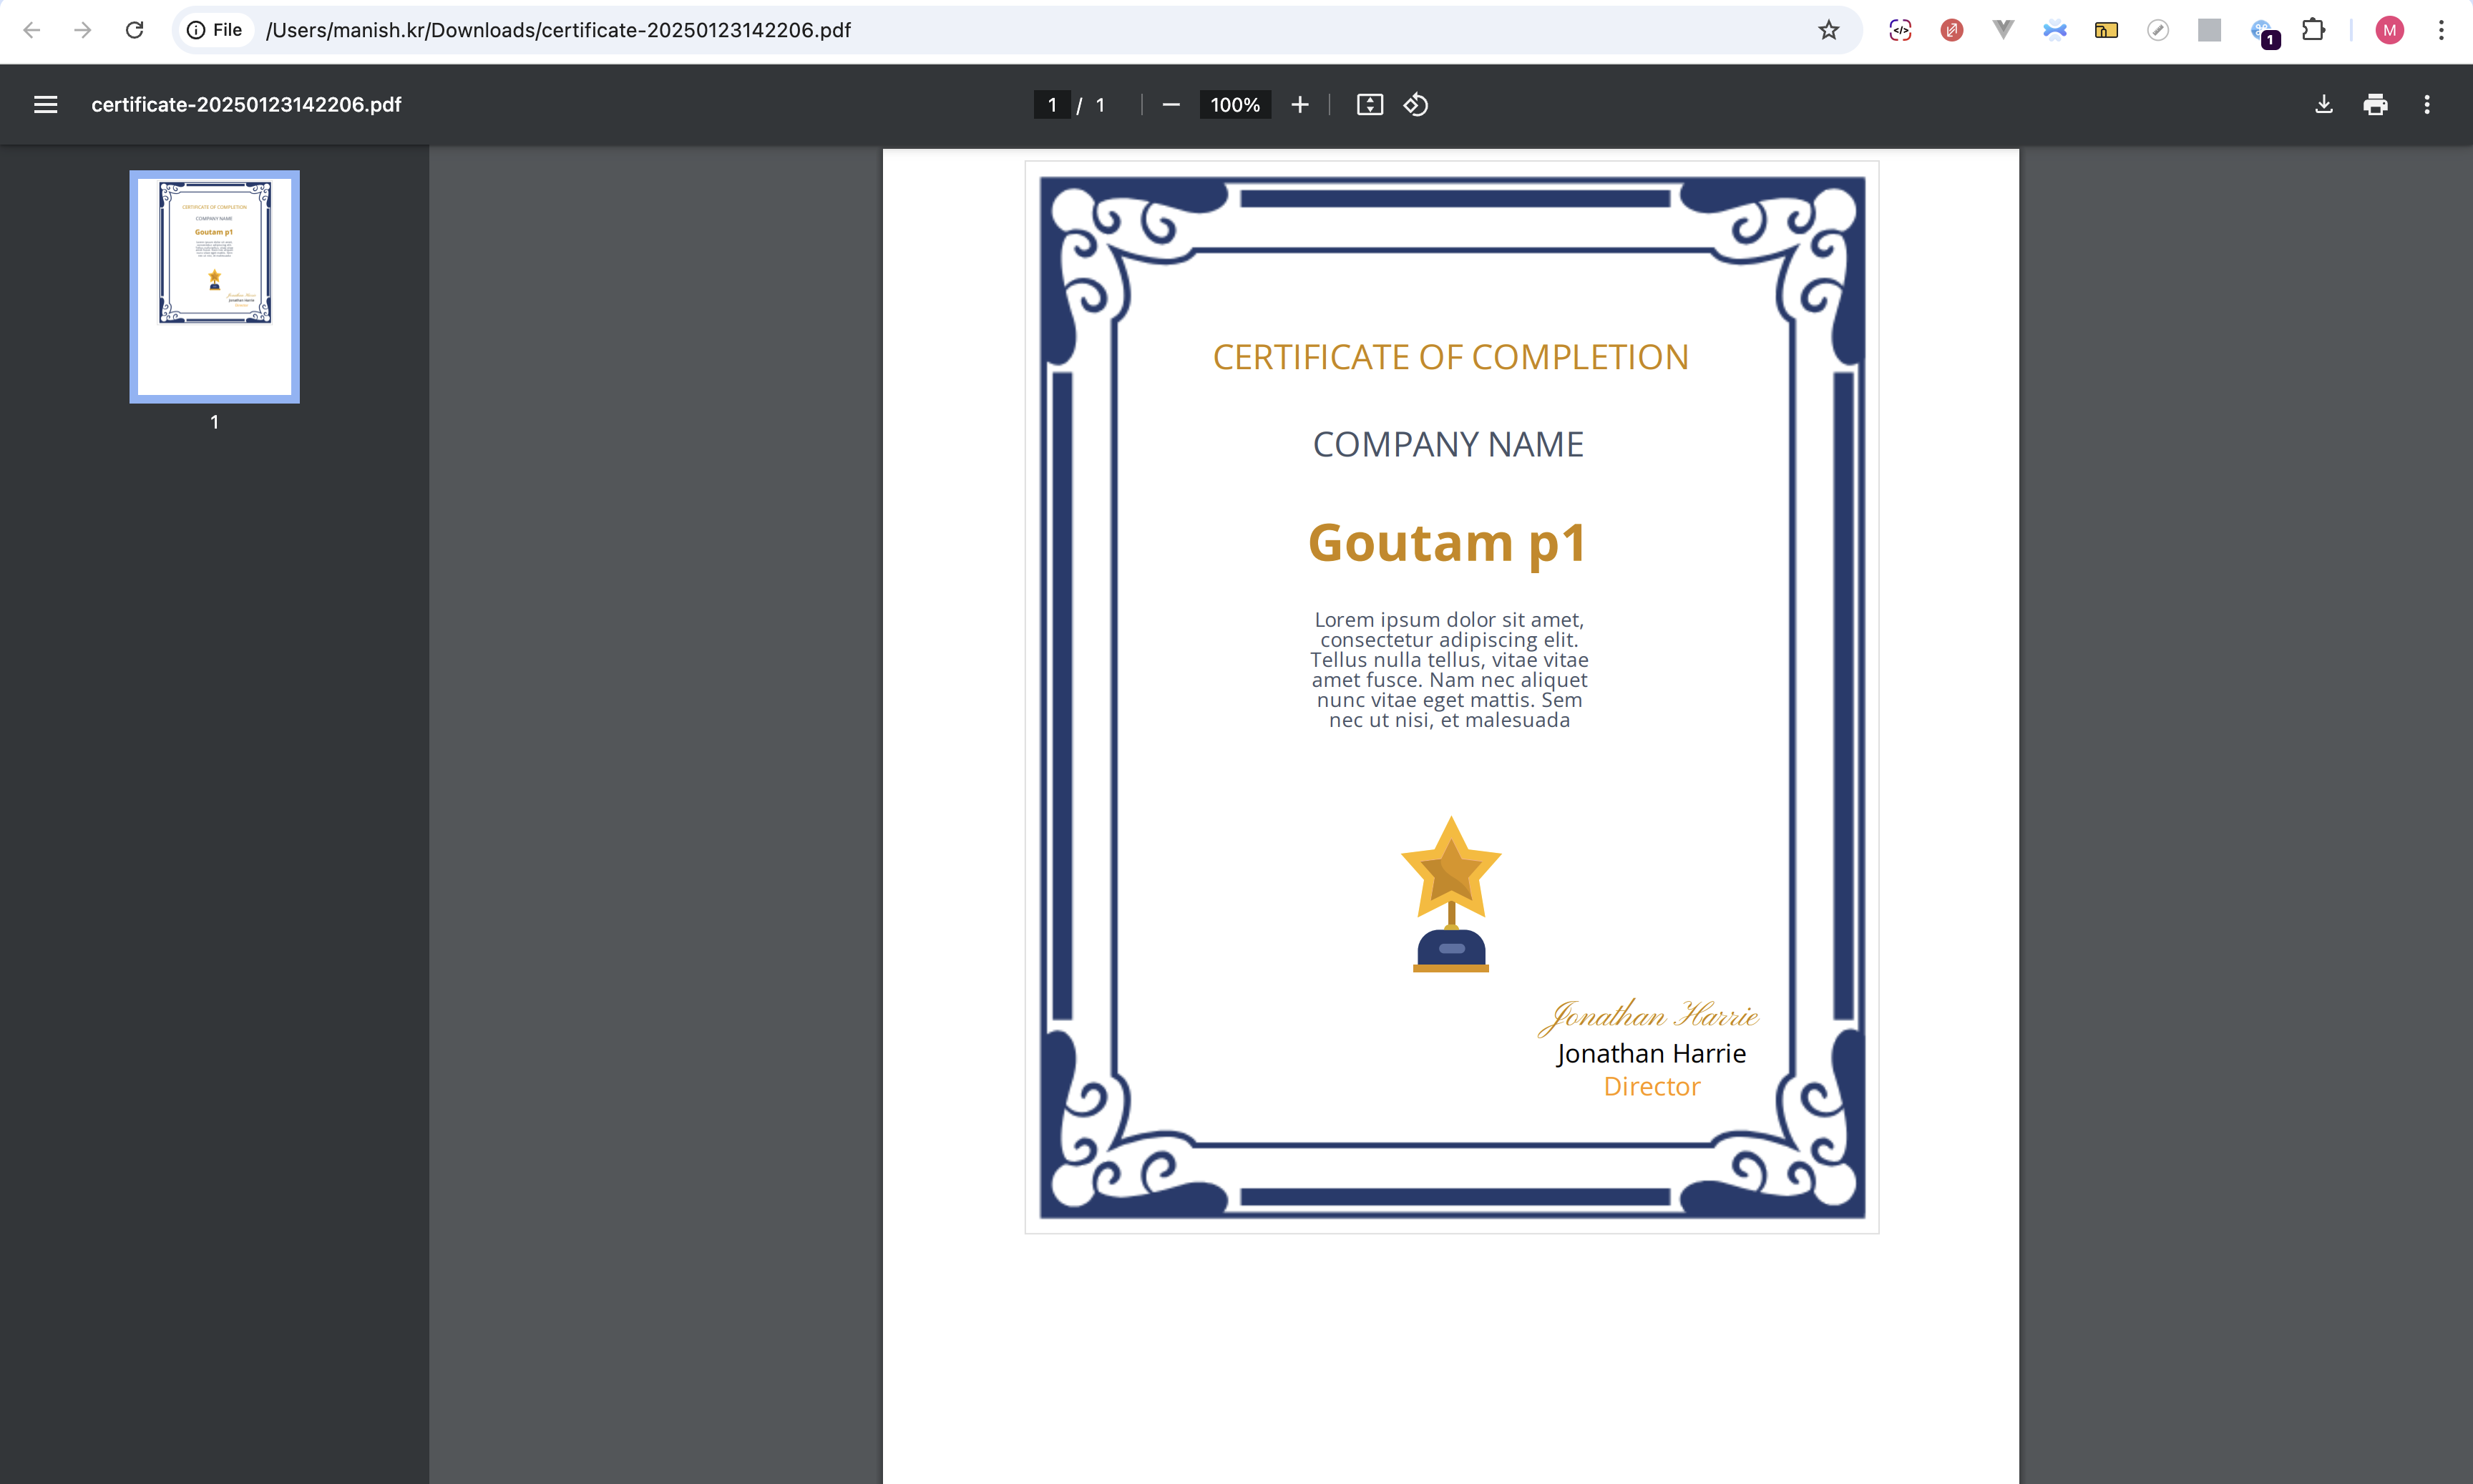Click the File site info chip

click(x=215, y=30)
